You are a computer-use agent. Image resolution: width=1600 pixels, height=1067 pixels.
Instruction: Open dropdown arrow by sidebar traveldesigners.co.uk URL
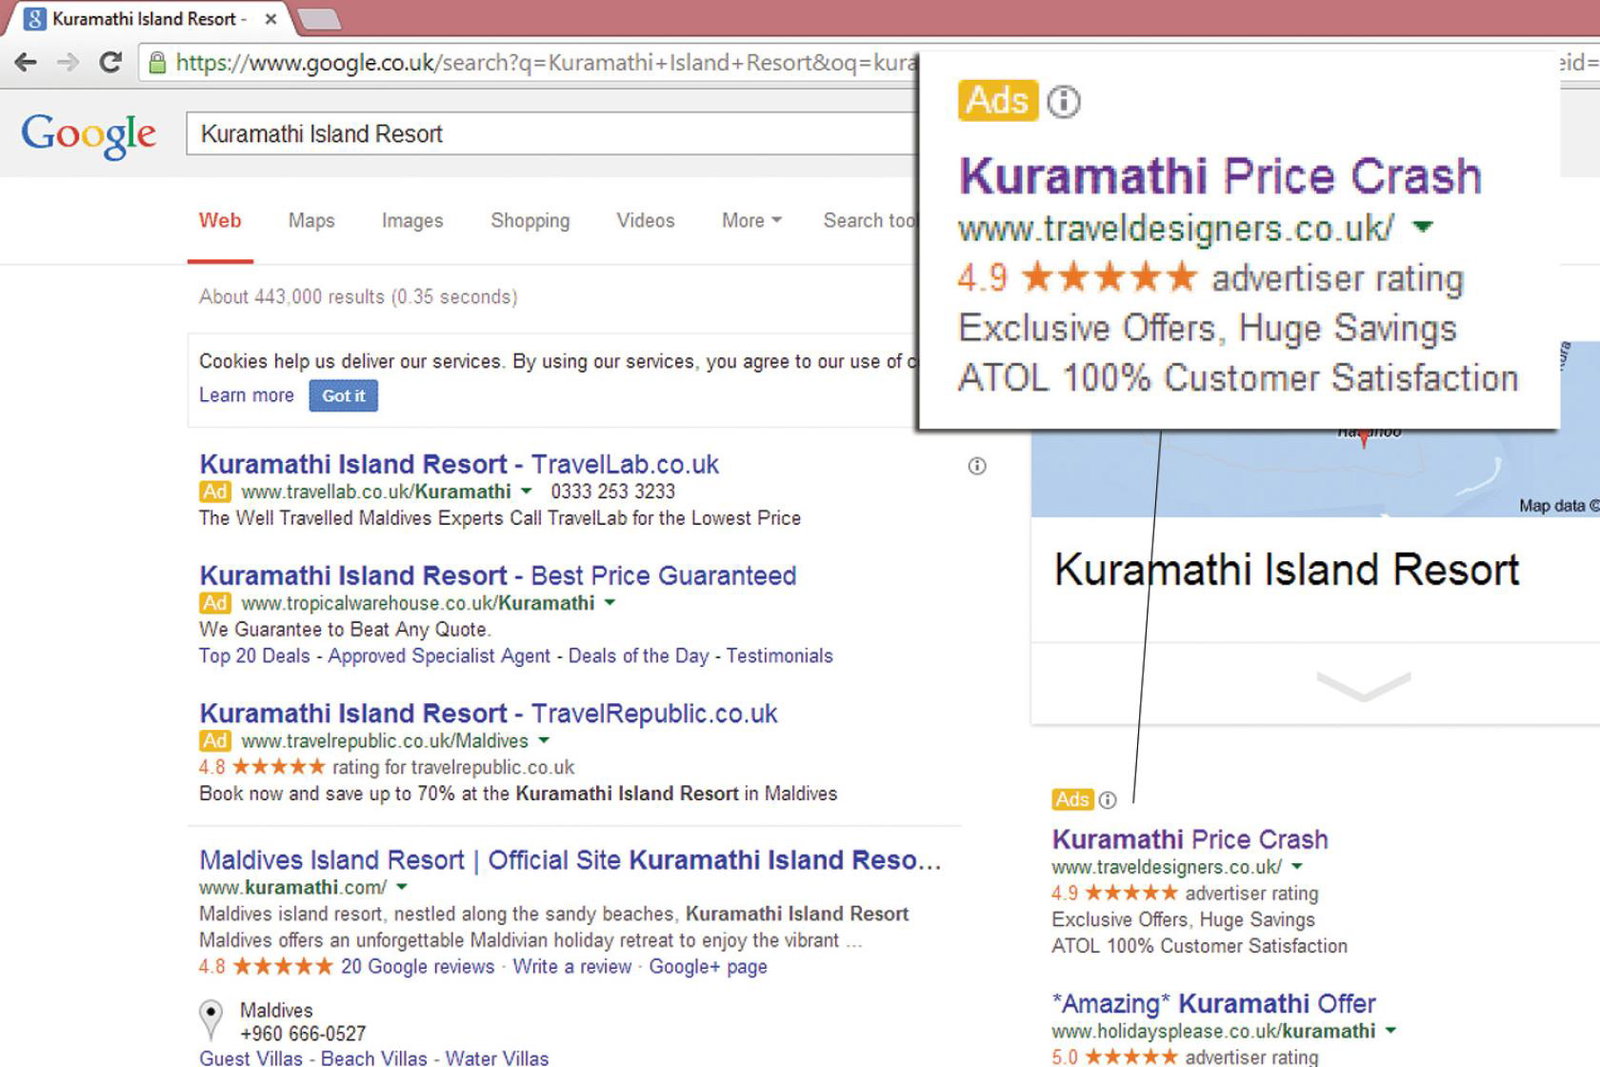(x=1297, y=867)
